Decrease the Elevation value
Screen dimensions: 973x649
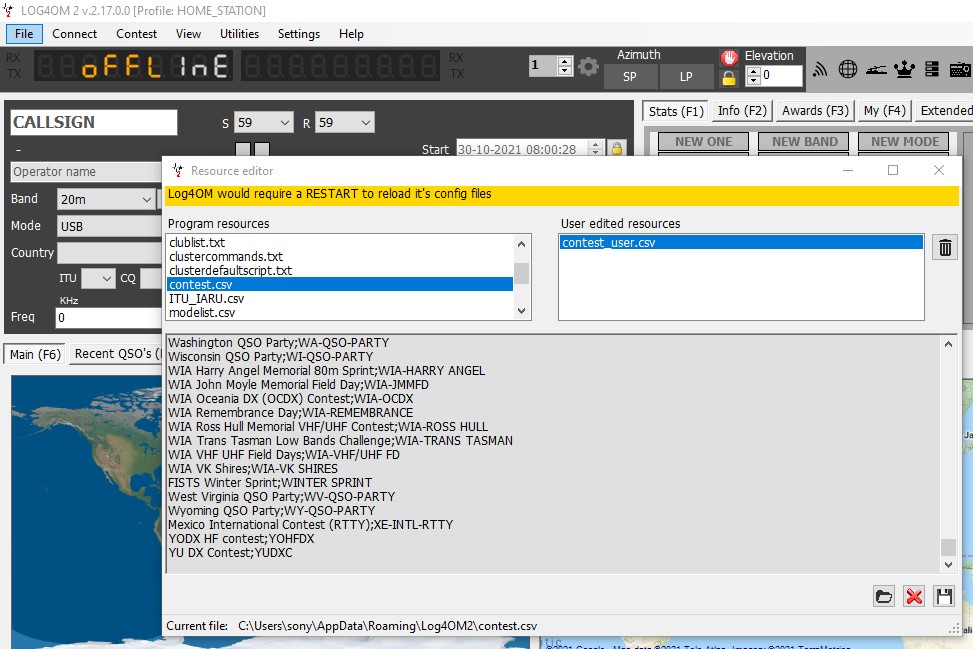pyautogui.click(x=753, y=81)
